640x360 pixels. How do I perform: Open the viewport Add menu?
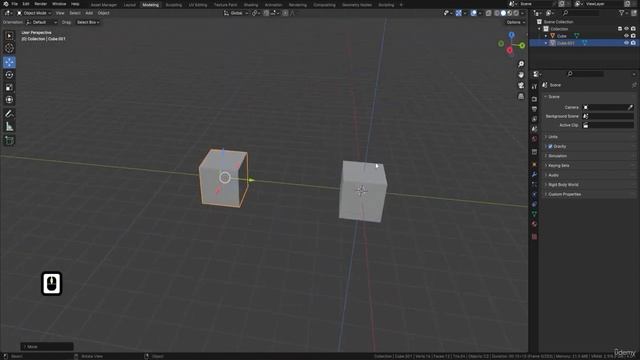tap(89, 13)
